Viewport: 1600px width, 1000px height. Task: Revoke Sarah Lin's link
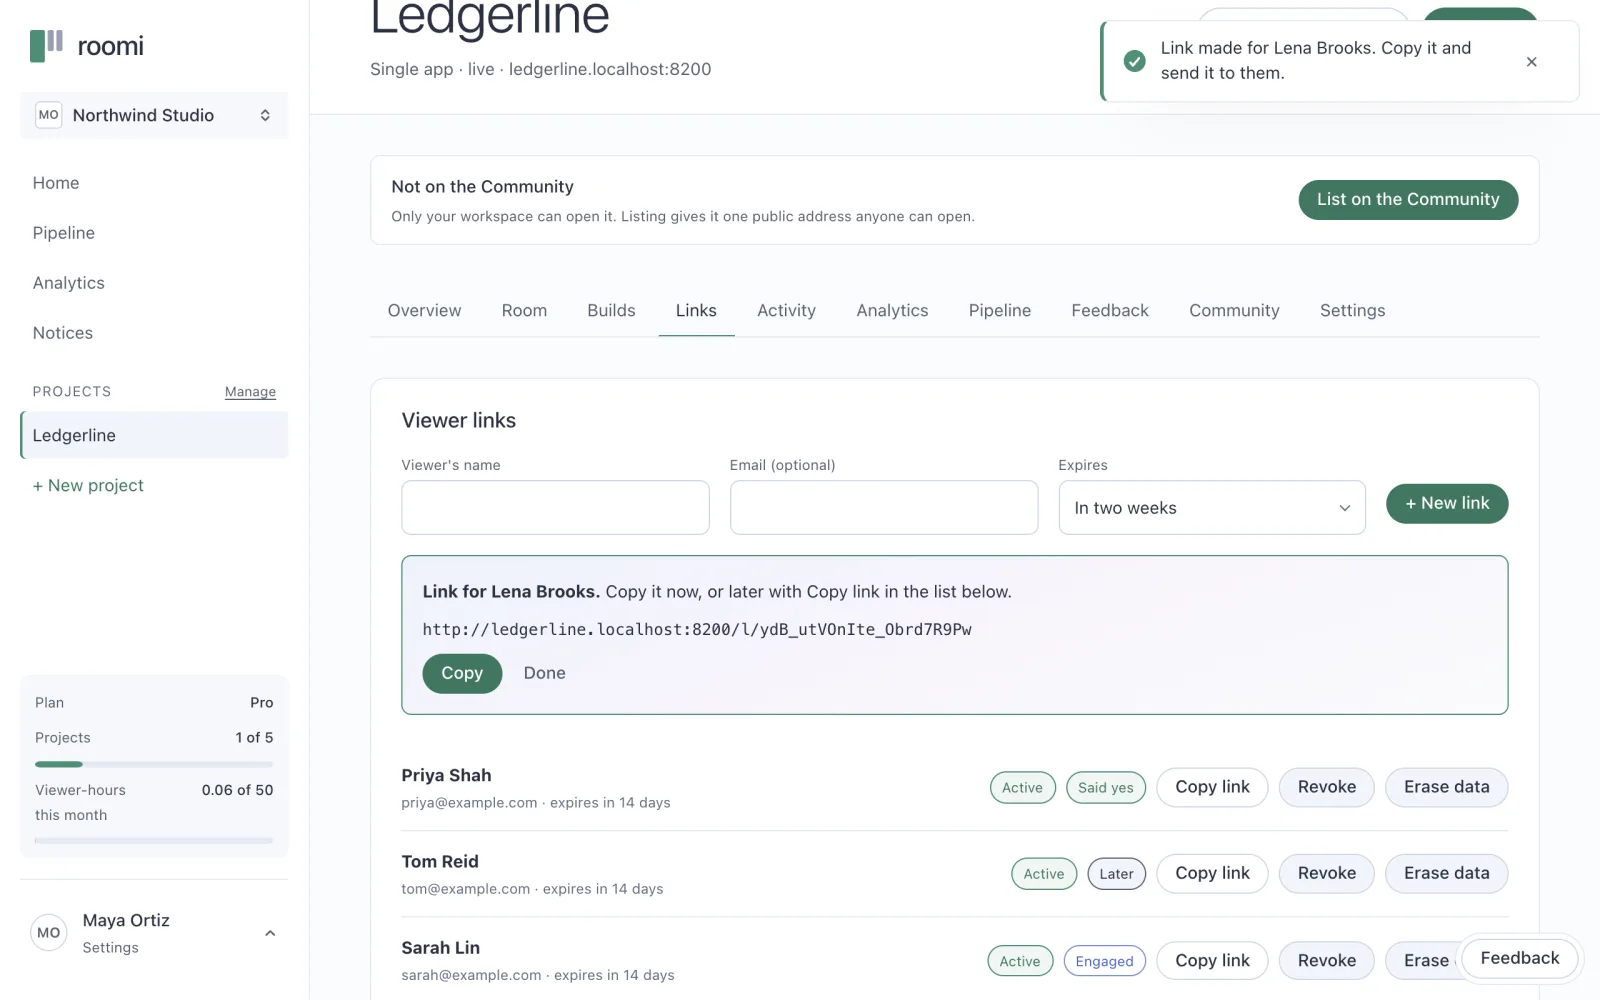click(x=1327, y=960)
